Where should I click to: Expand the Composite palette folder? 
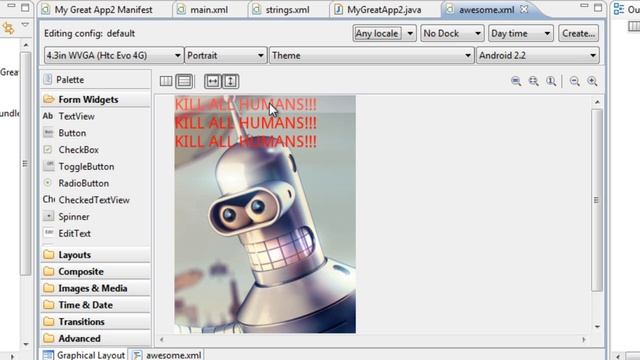(x=96, y=271)
